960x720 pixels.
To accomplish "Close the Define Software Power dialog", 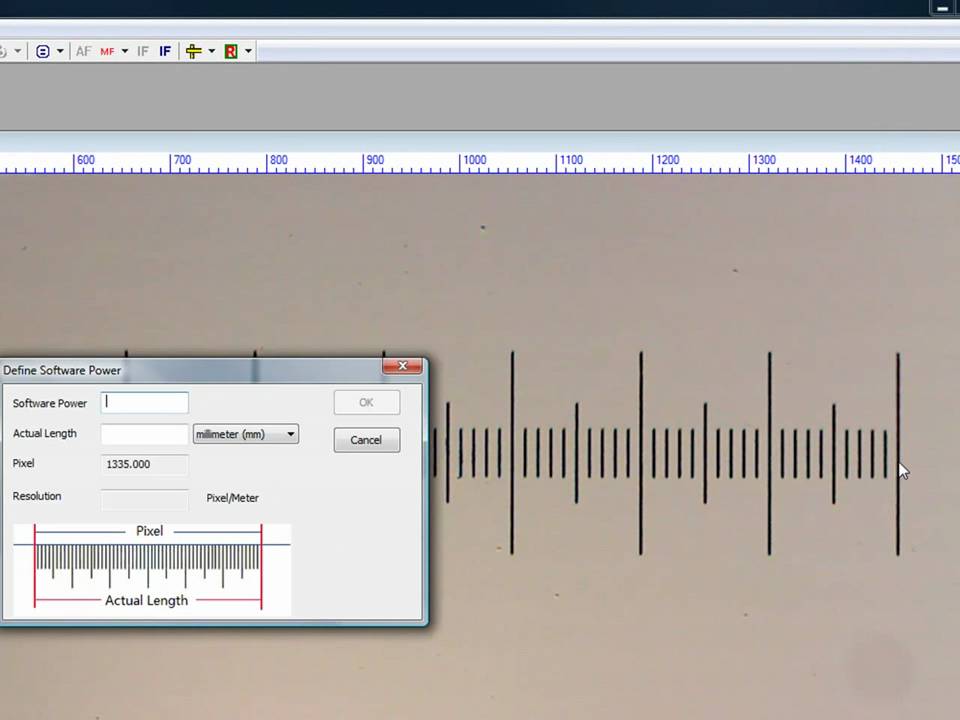I will pyautogui.click(x=402, y=366).
